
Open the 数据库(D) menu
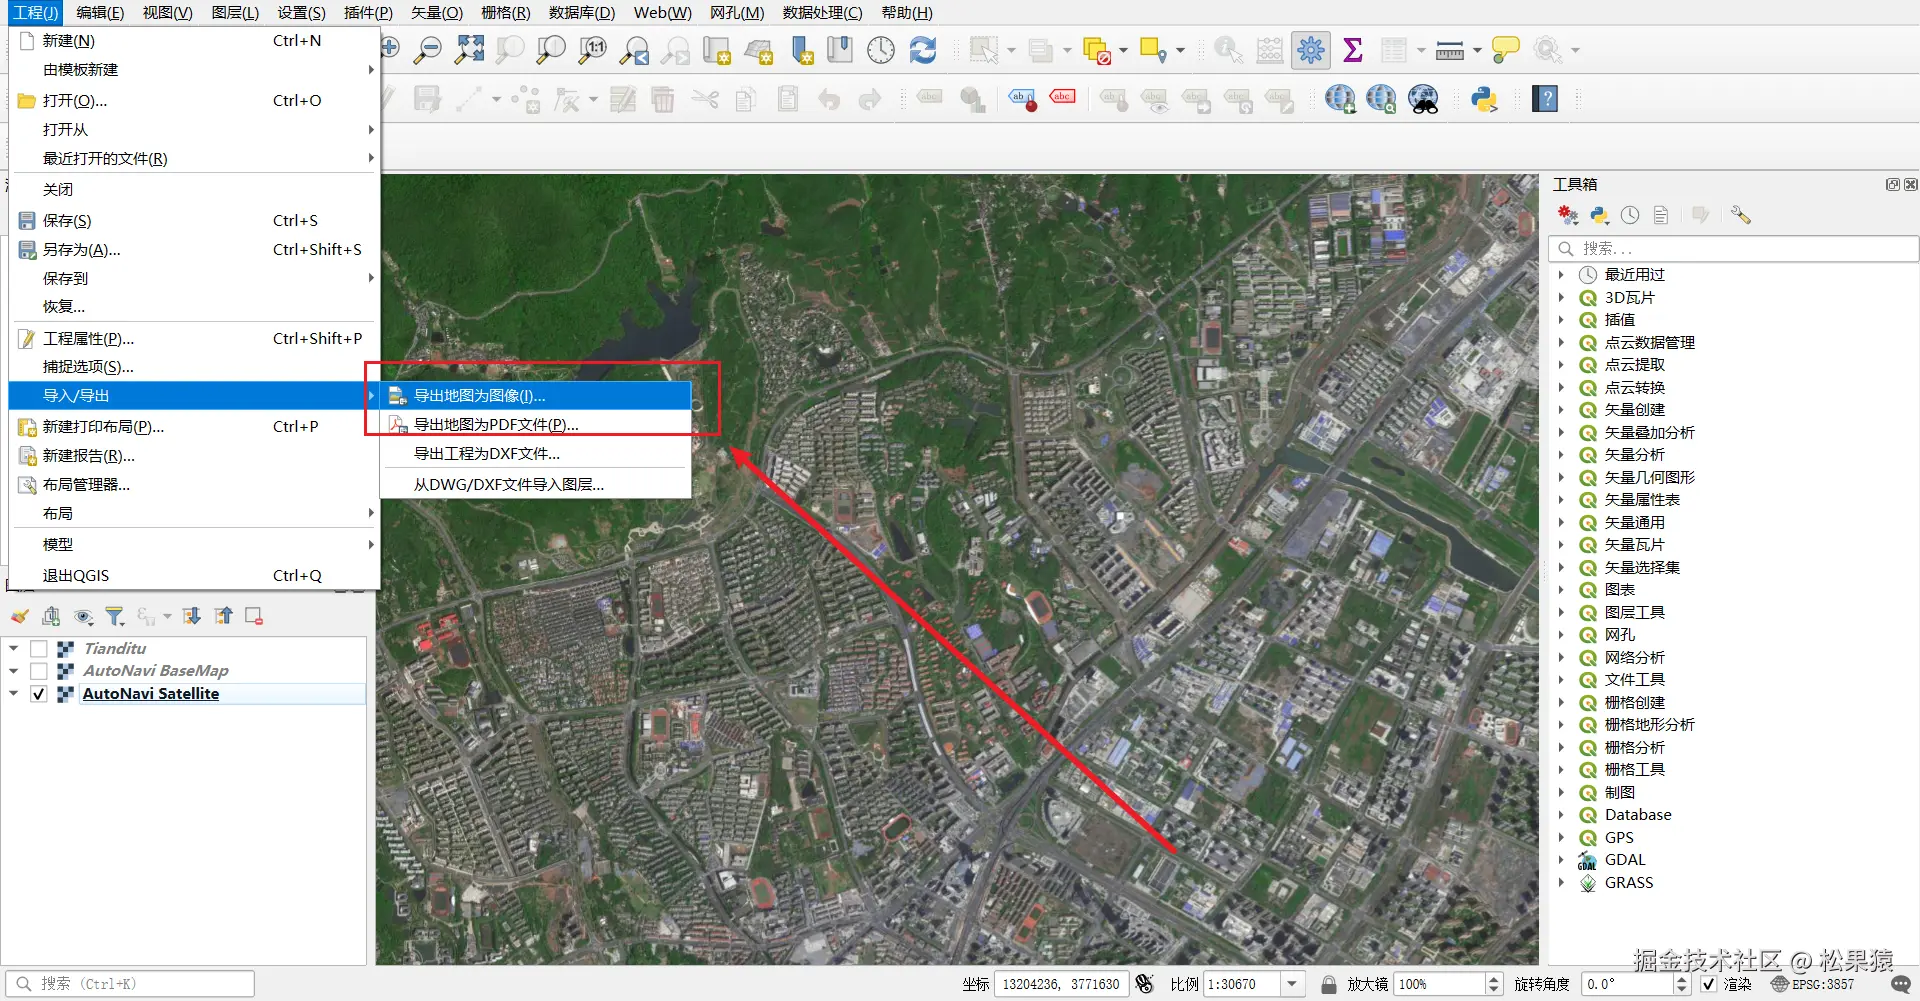click(x=582, y=13)
